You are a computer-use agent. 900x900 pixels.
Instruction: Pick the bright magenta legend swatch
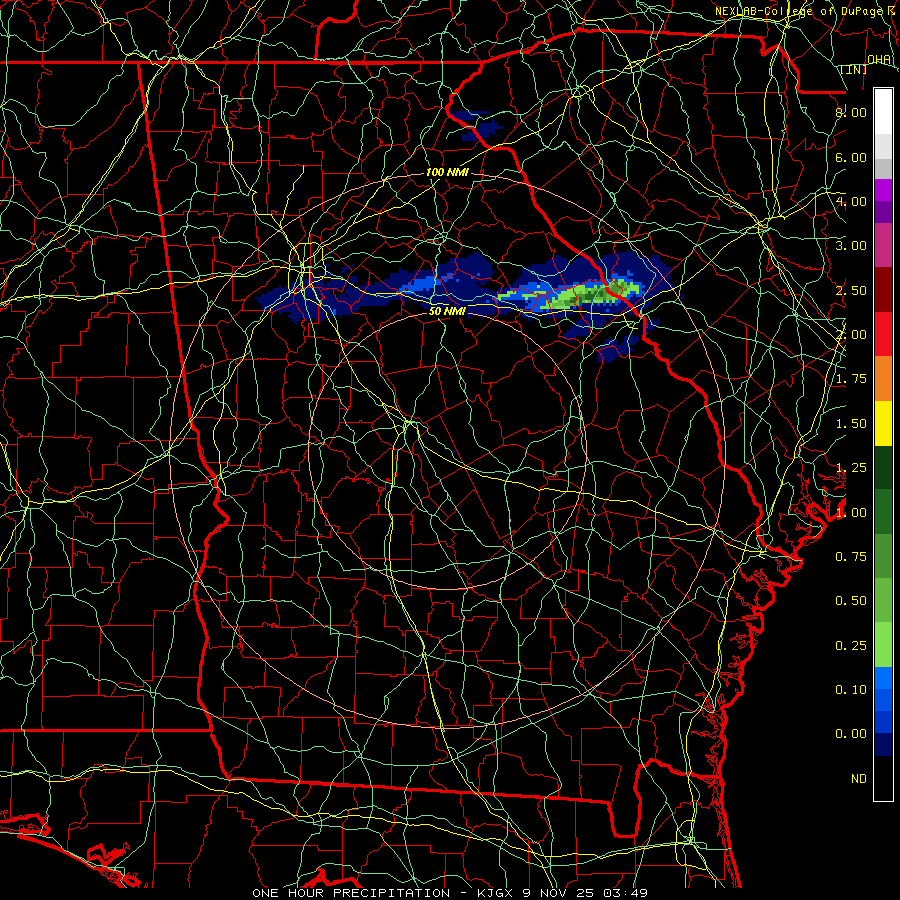point(883,190)
